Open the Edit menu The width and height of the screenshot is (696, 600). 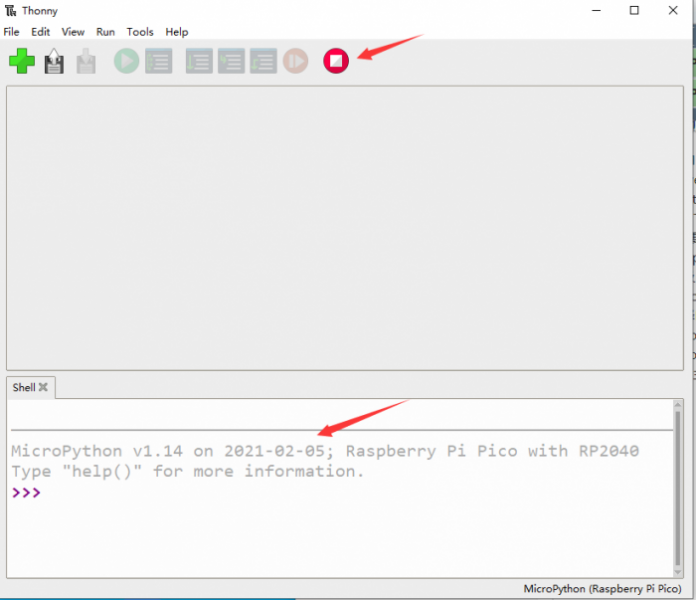coord(40,32)
